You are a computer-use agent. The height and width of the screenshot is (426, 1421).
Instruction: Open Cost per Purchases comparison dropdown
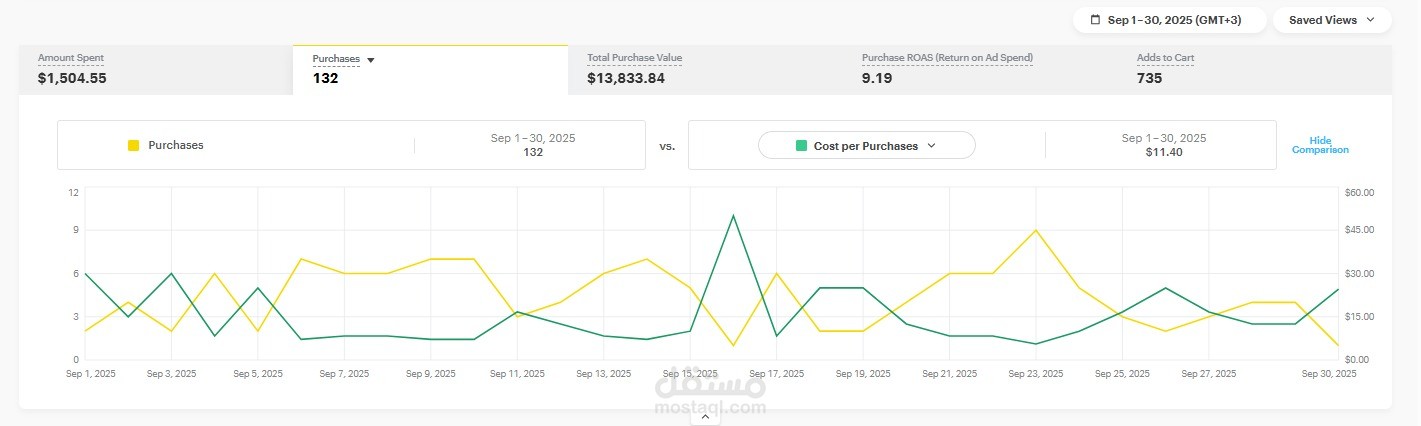[866, 146]
